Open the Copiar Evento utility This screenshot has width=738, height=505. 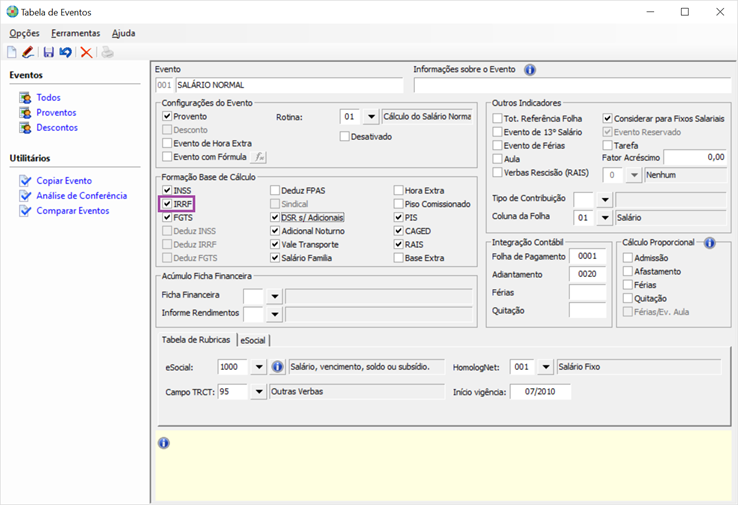tap(64, 181)
